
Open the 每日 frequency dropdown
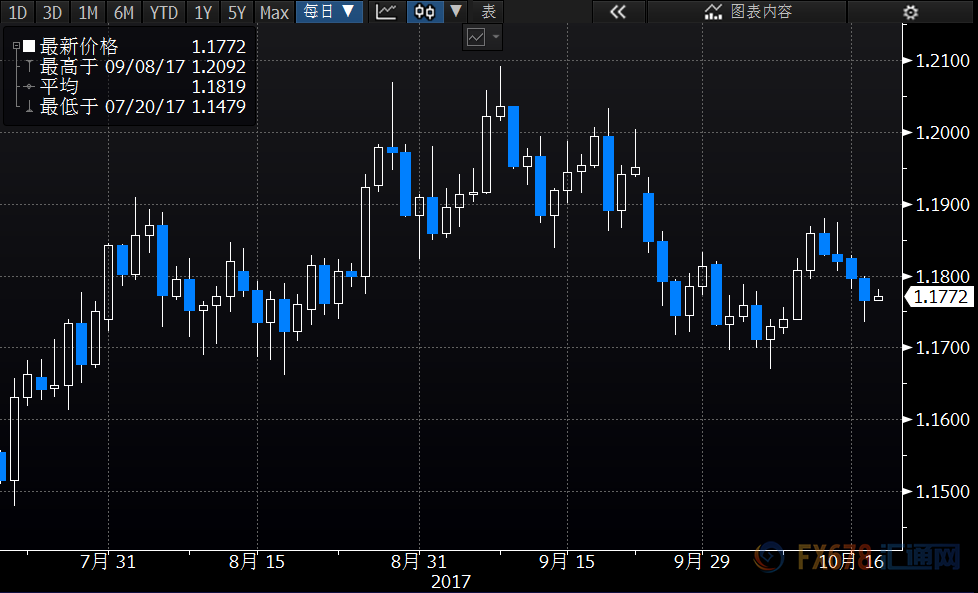click(329, 12)
